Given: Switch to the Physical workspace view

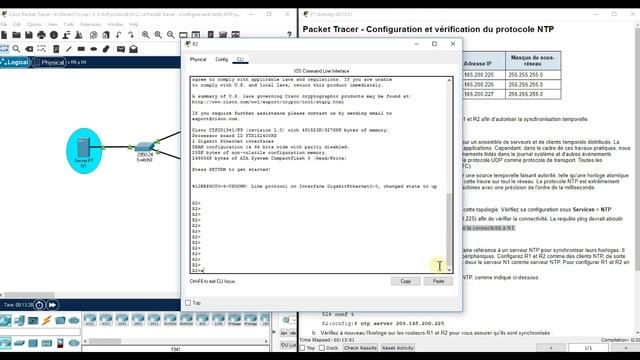Looking at the screenshot, I should 50,62.
